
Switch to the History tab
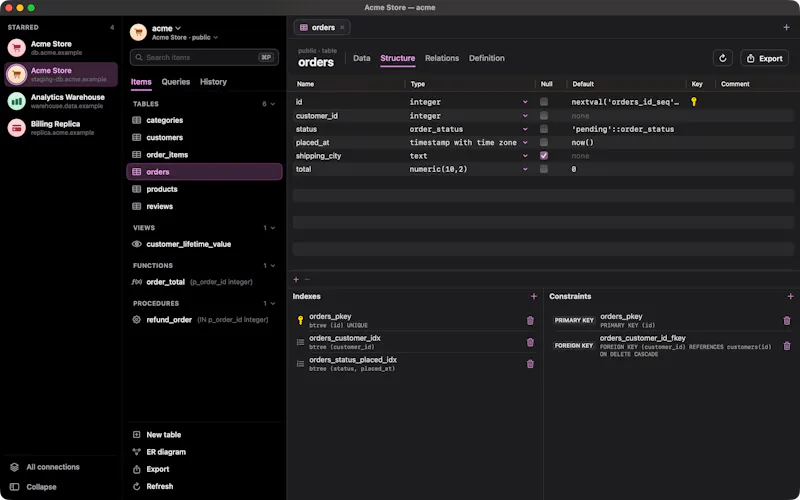point(213,82)
